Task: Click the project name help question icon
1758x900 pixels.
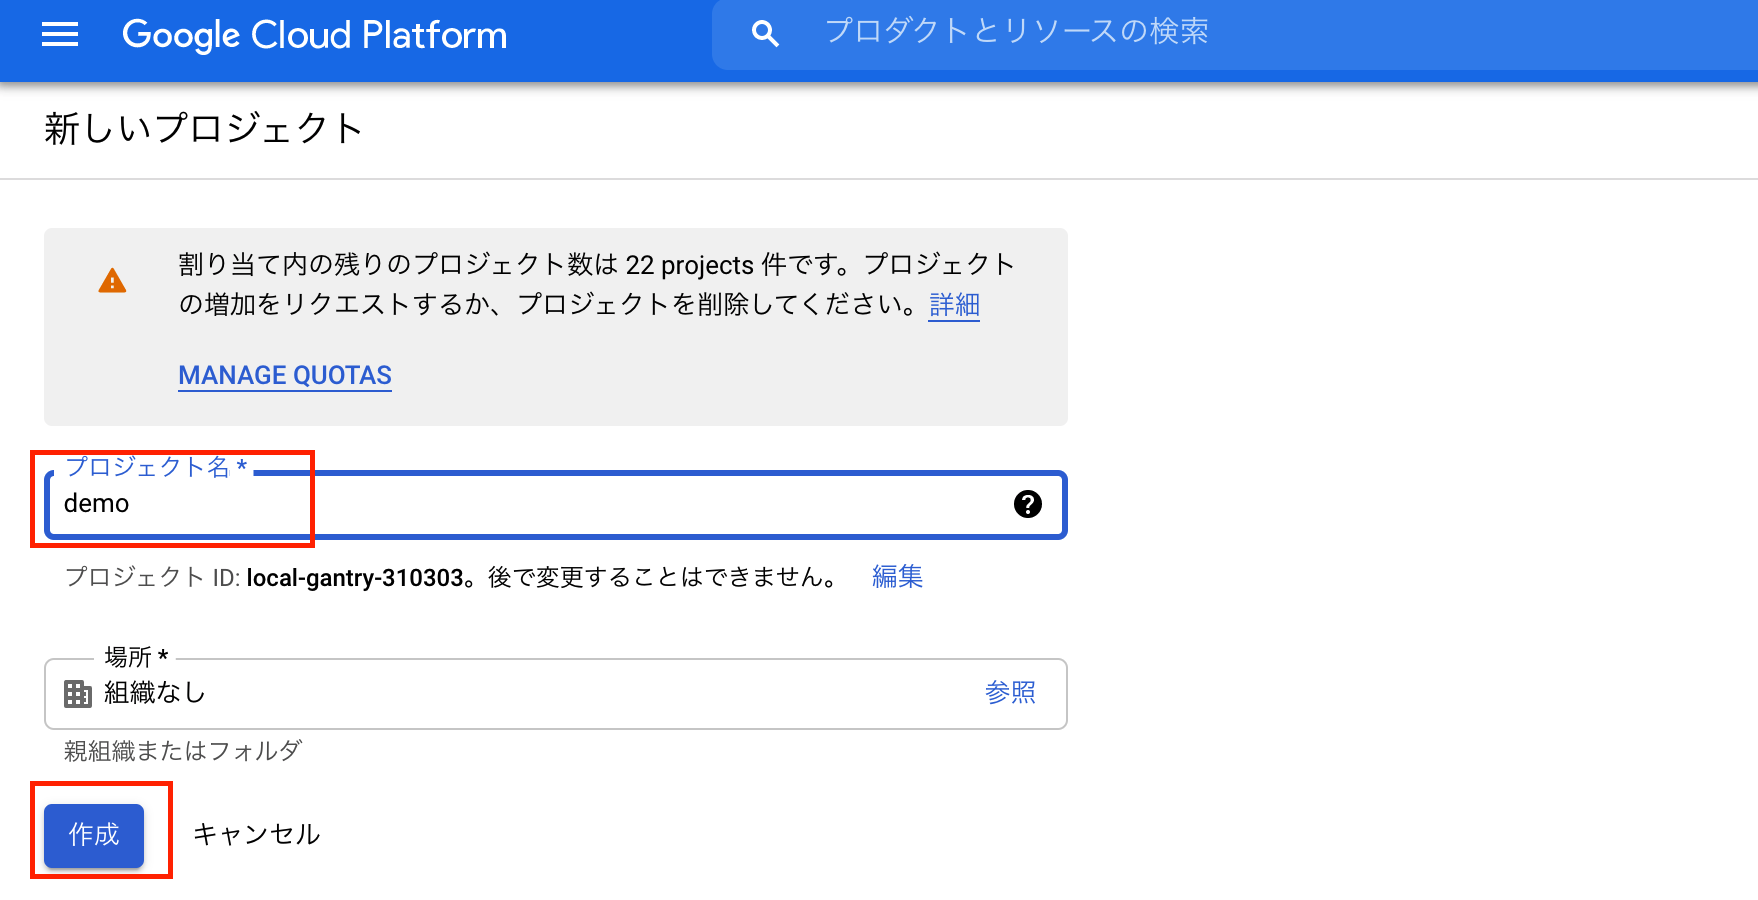Action: (1027, 504)
